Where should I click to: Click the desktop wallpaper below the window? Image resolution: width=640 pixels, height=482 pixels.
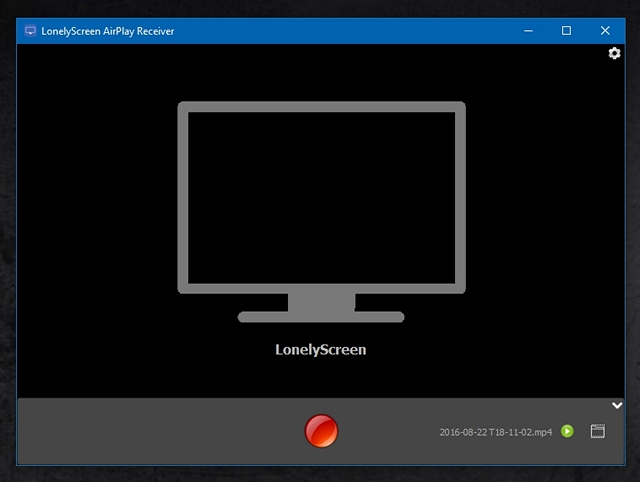[320, 474]
